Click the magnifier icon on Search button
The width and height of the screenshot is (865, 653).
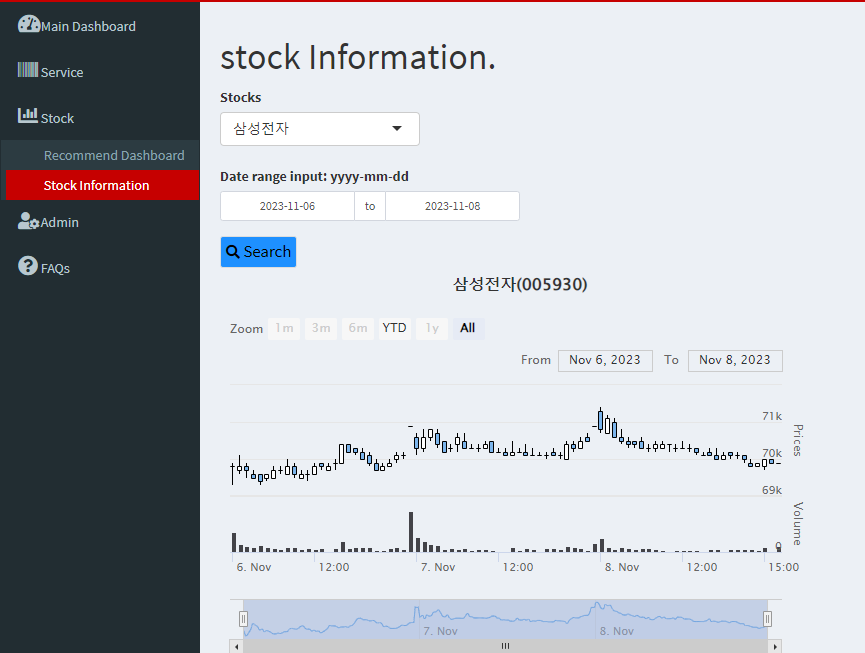pyautogui.click(x=233, y=252)
